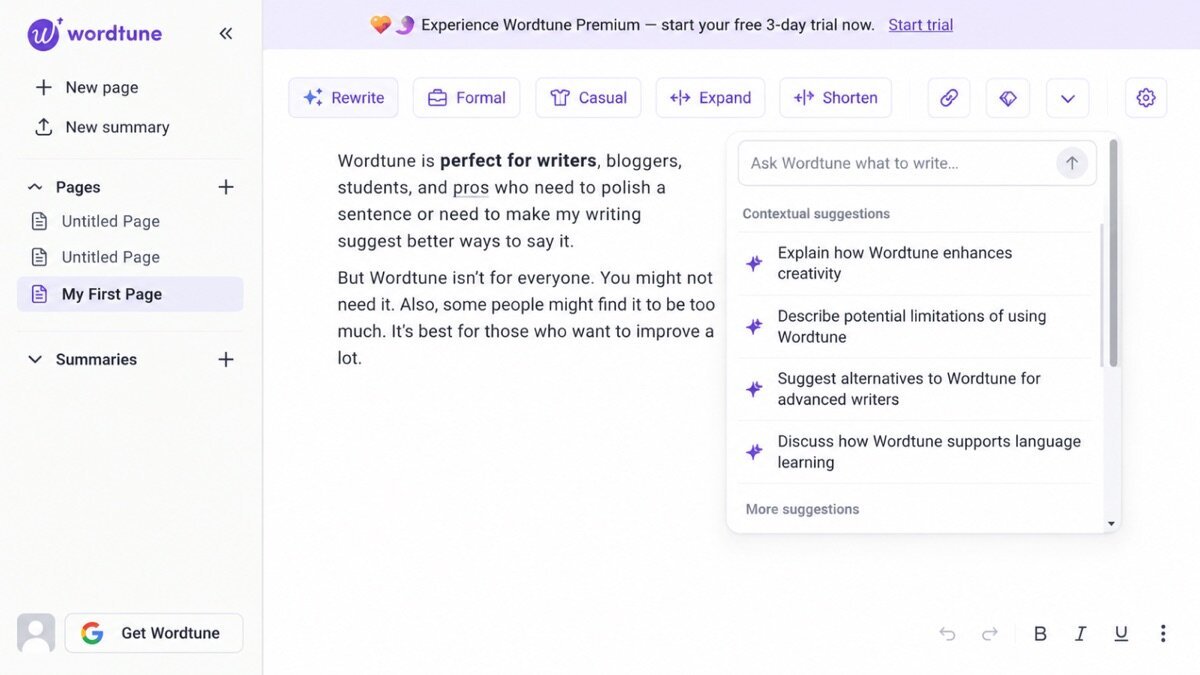Click the Google logo on Get Wordtune
1200x675 pixels.
[92, 633]
